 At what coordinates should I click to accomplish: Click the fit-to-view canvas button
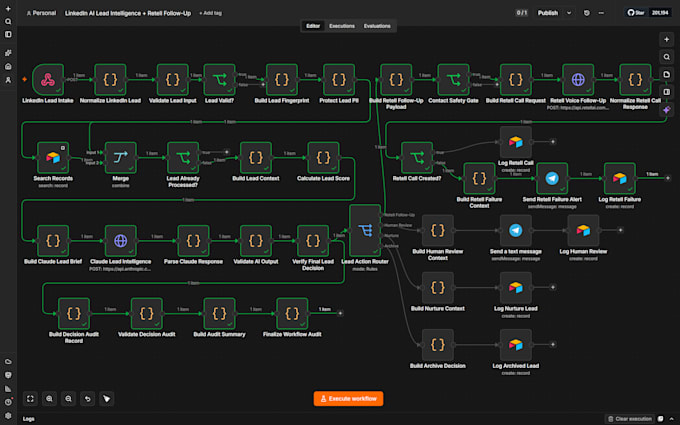(x=30, y=399)
